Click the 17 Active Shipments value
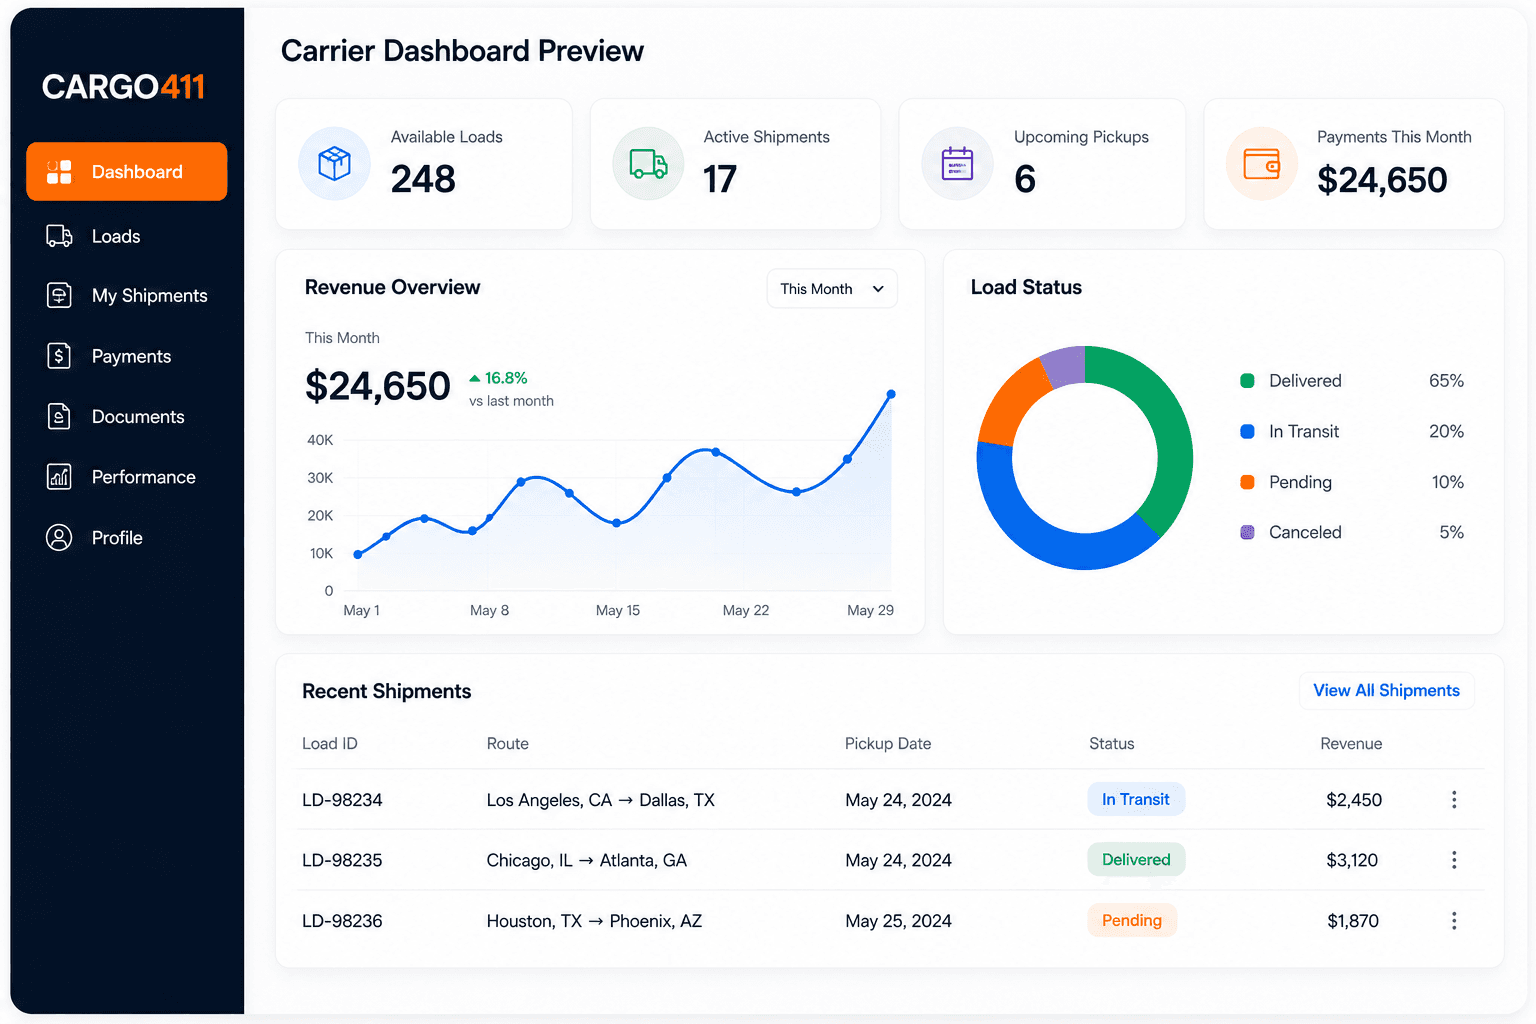 point(720,180)
